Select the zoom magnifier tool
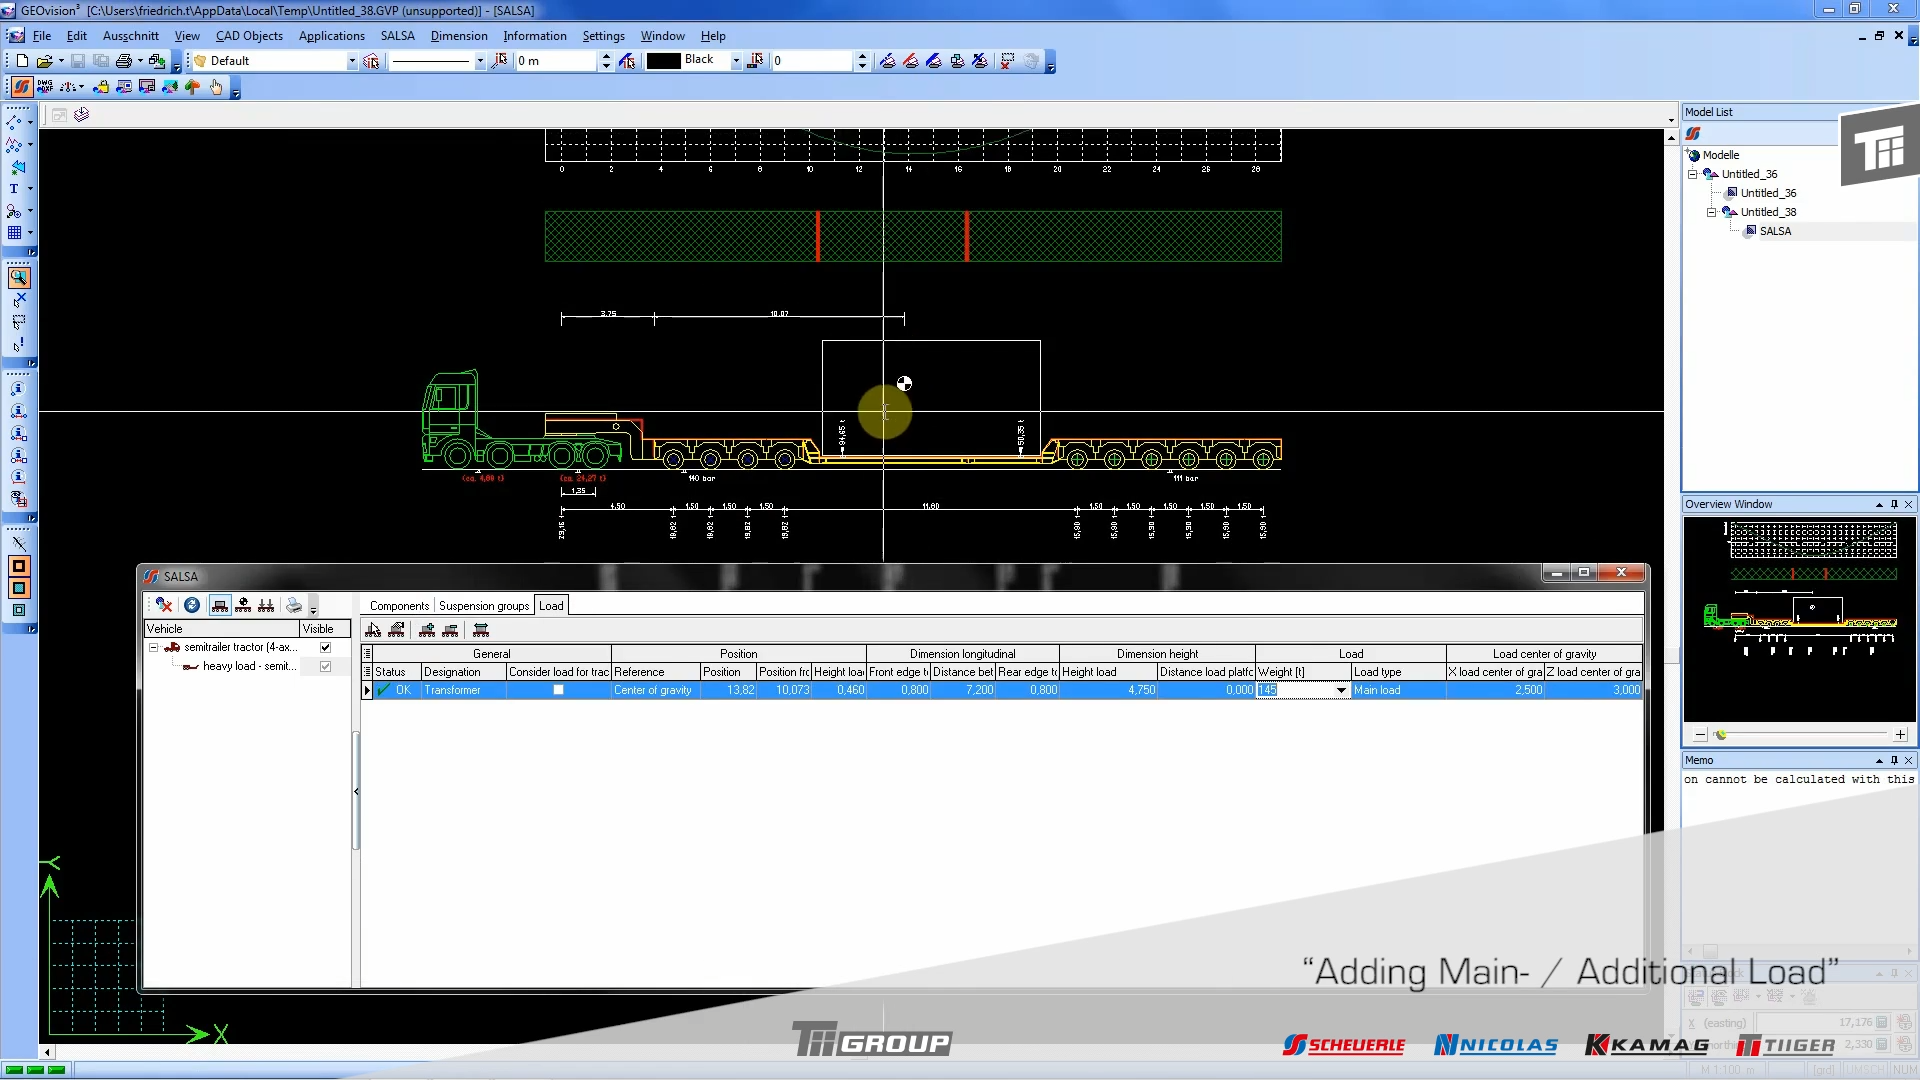The width and height of the screenshot is (1920, 1080). (x=19, y=278)
